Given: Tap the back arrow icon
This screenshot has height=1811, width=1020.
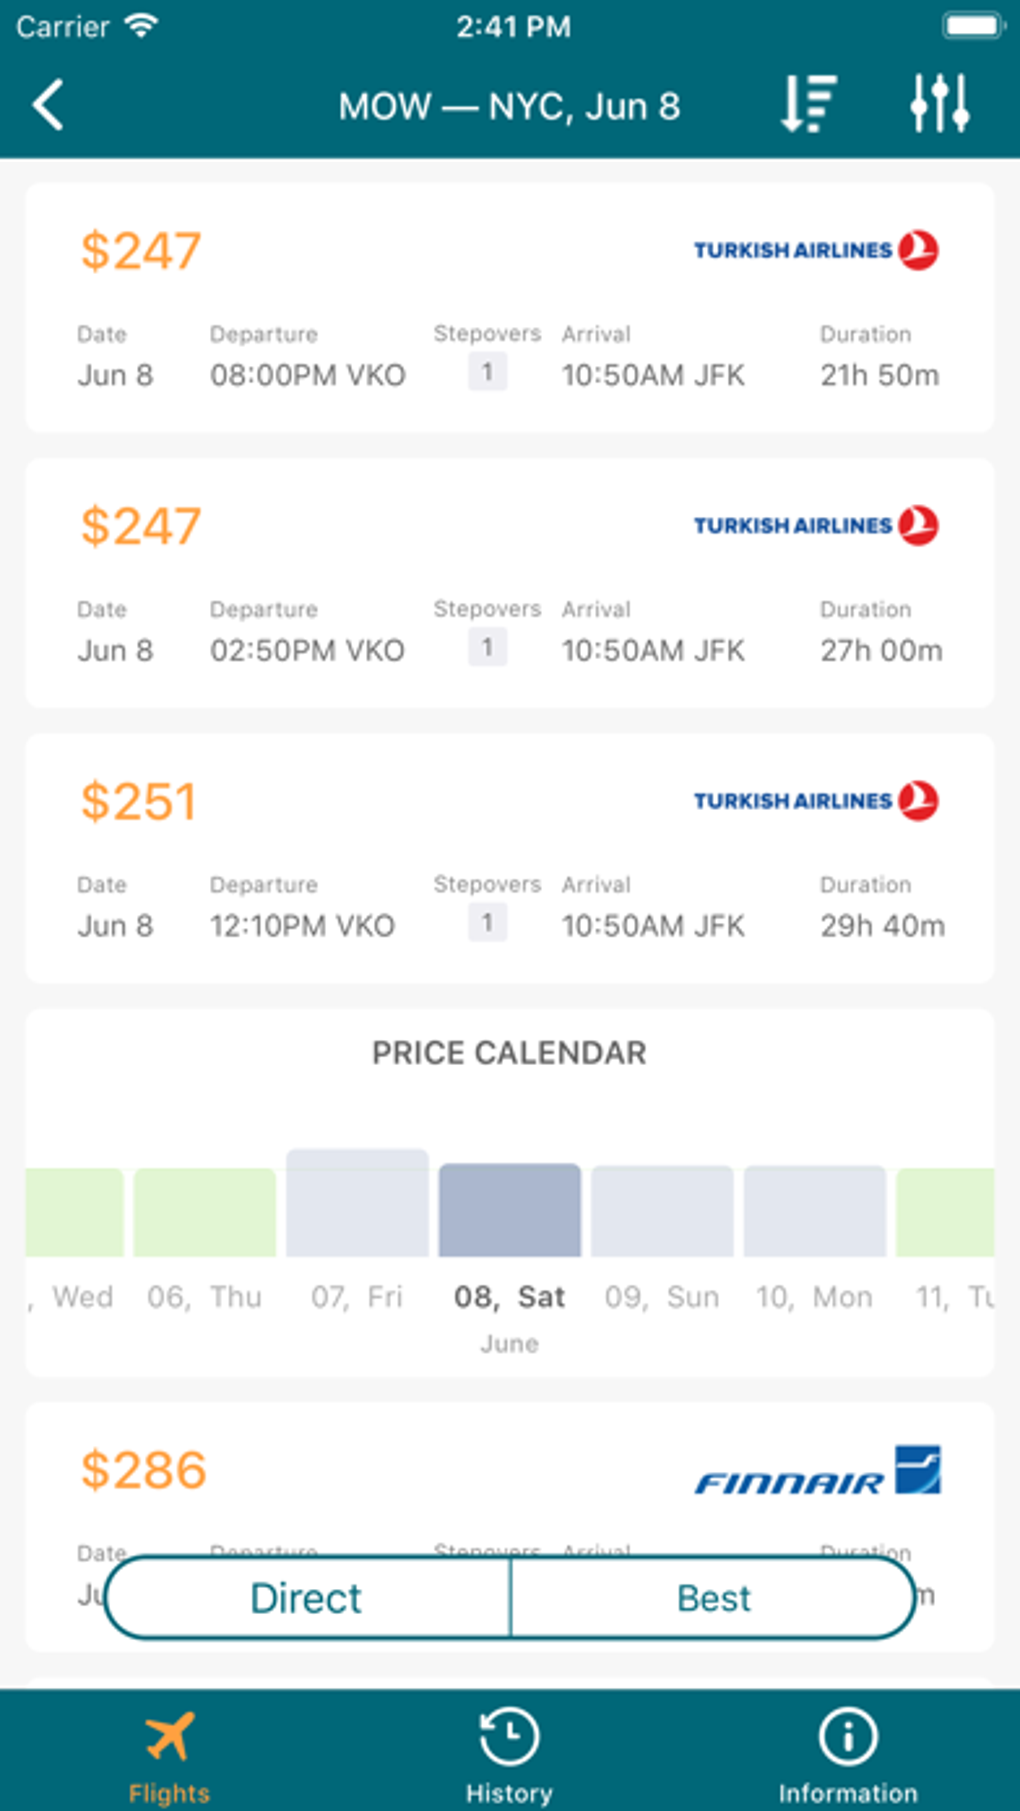Looking at the screenshot, I should pyautogui.click(x=48, y=105).
